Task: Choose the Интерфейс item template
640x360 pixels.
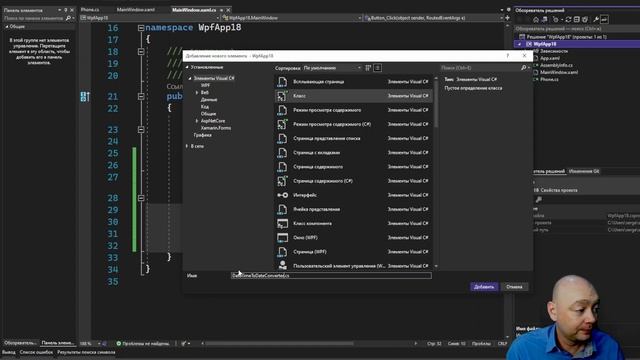Action: [x=353, y=195]
